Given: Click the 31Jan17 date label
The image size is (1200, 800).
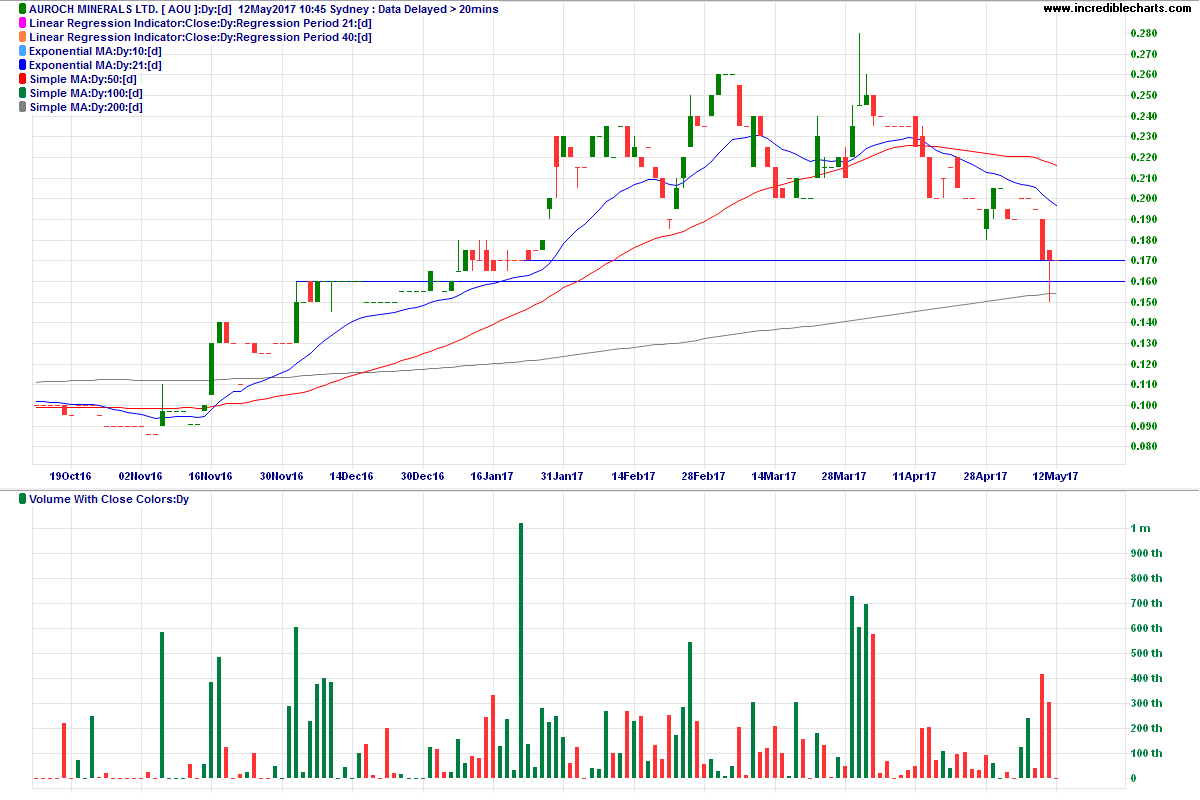Looking at the screenshot, I should point(562,476).
